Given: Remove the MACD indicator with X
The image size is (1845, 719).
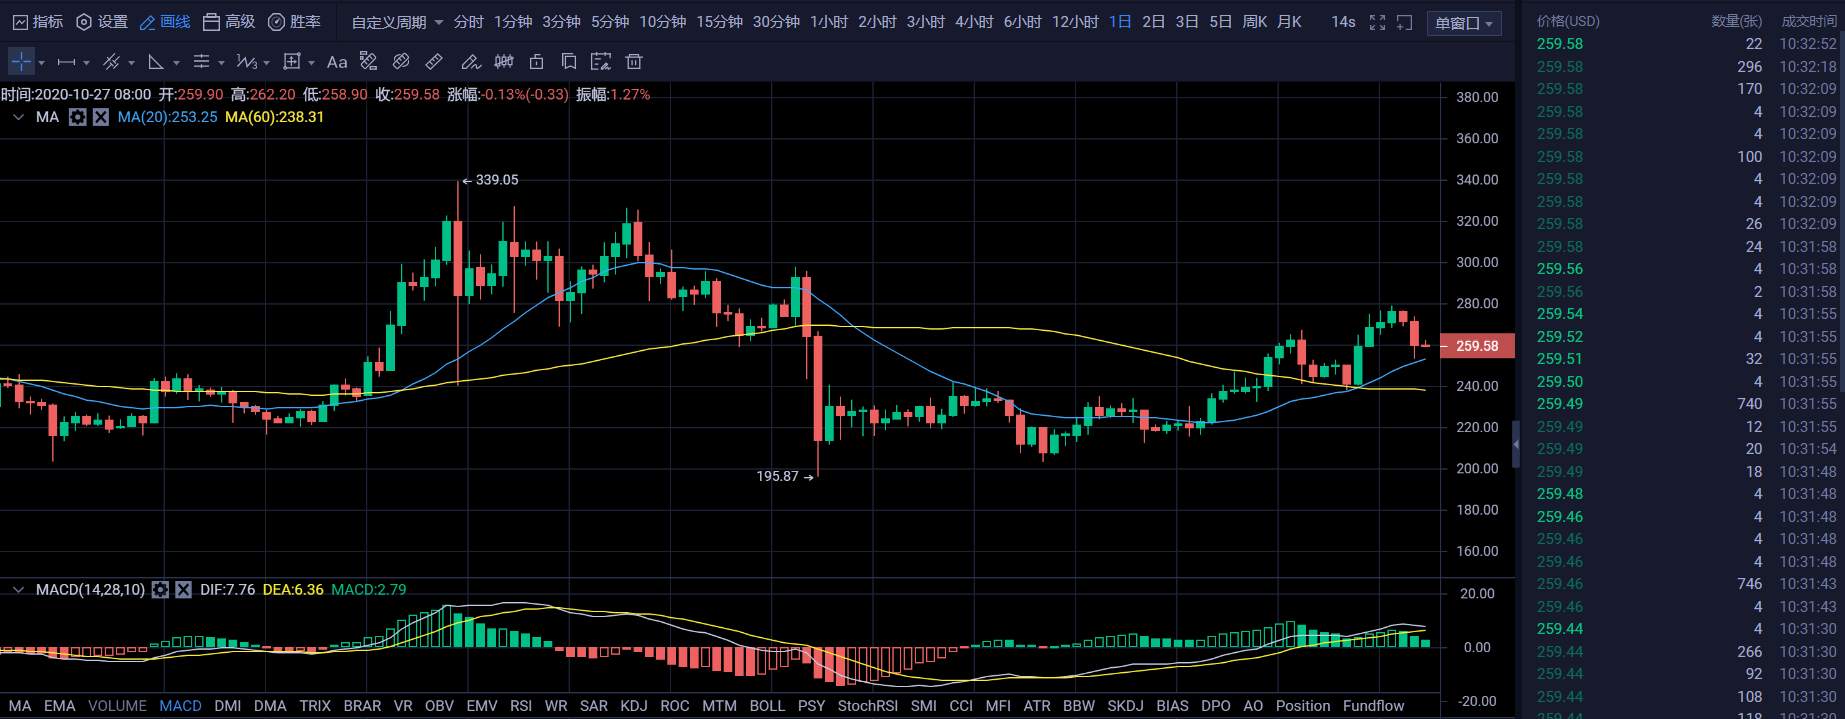Looking at the screenshot, I should pos(183,590).
